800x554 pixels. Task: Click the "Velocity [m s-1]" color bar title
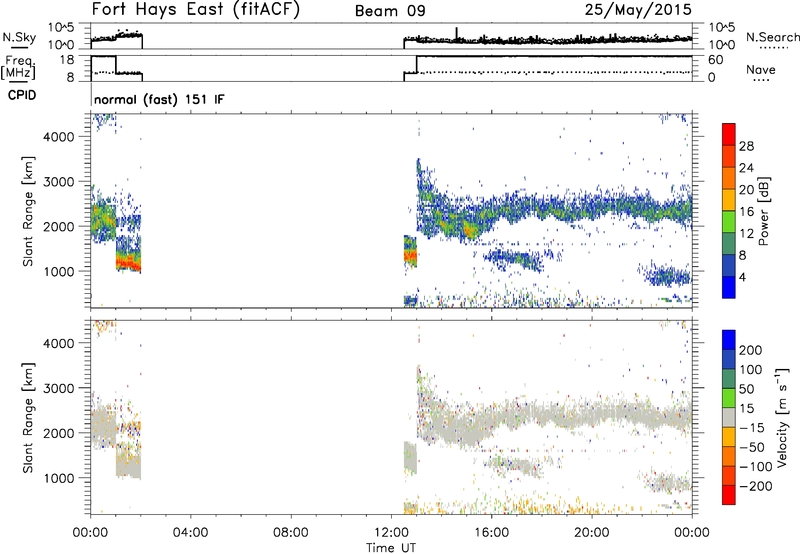tap(781, 417)
